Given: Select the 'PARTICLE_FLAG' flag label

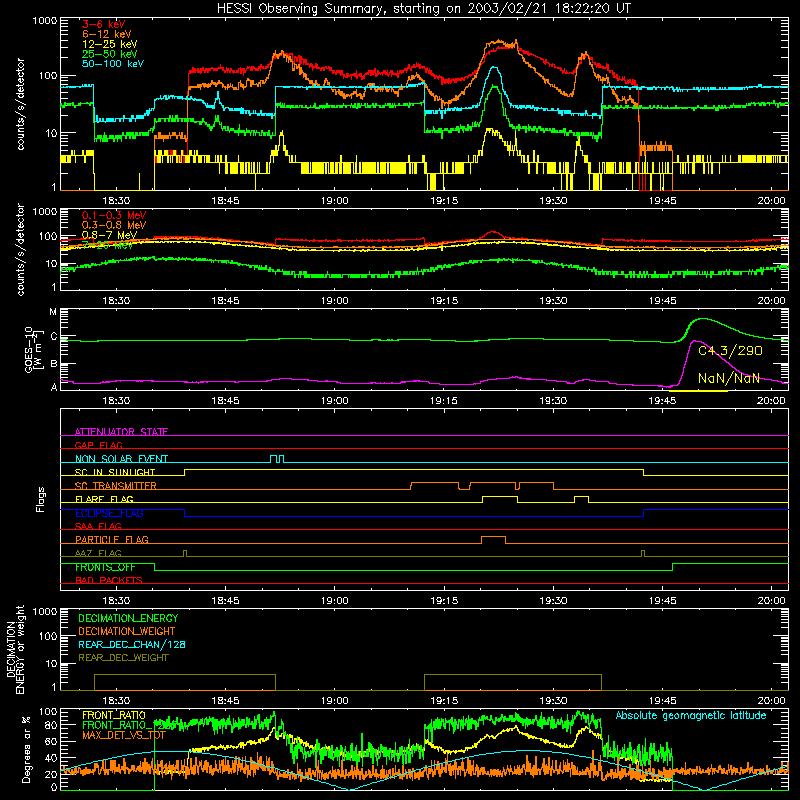Looking at the screenshot, I should pos(112,540).
